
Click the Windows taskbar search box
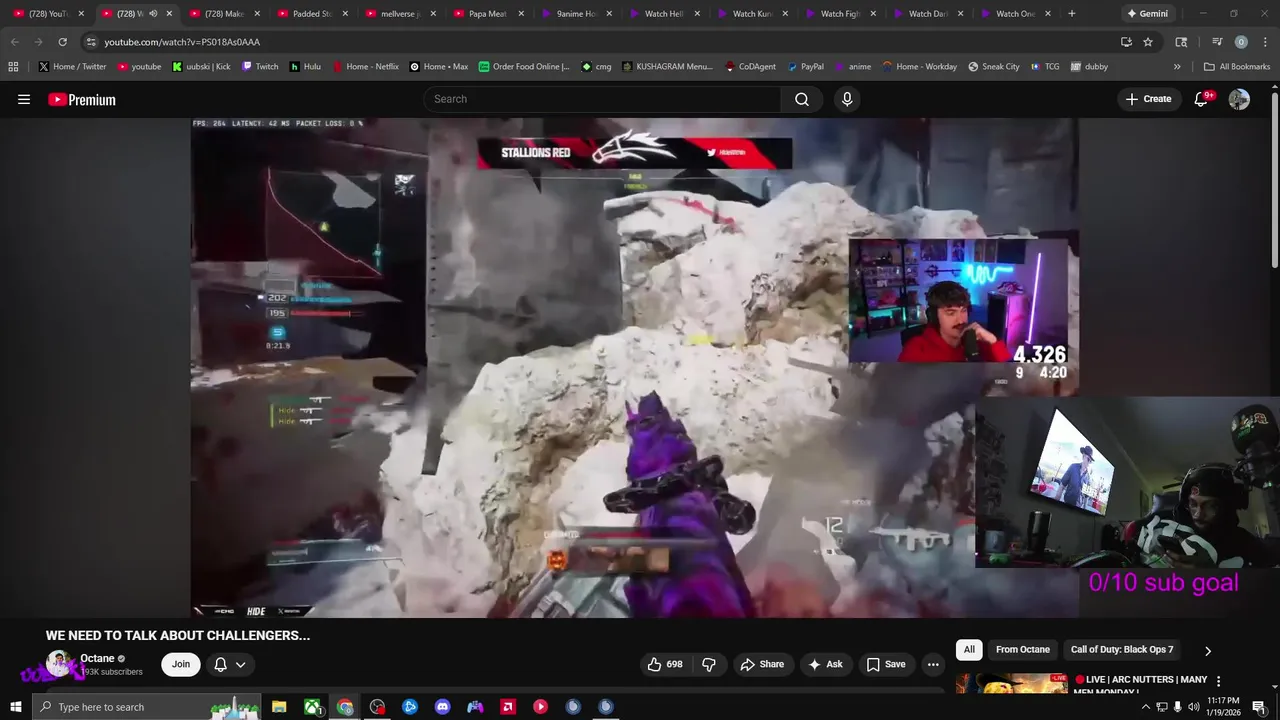147,707
